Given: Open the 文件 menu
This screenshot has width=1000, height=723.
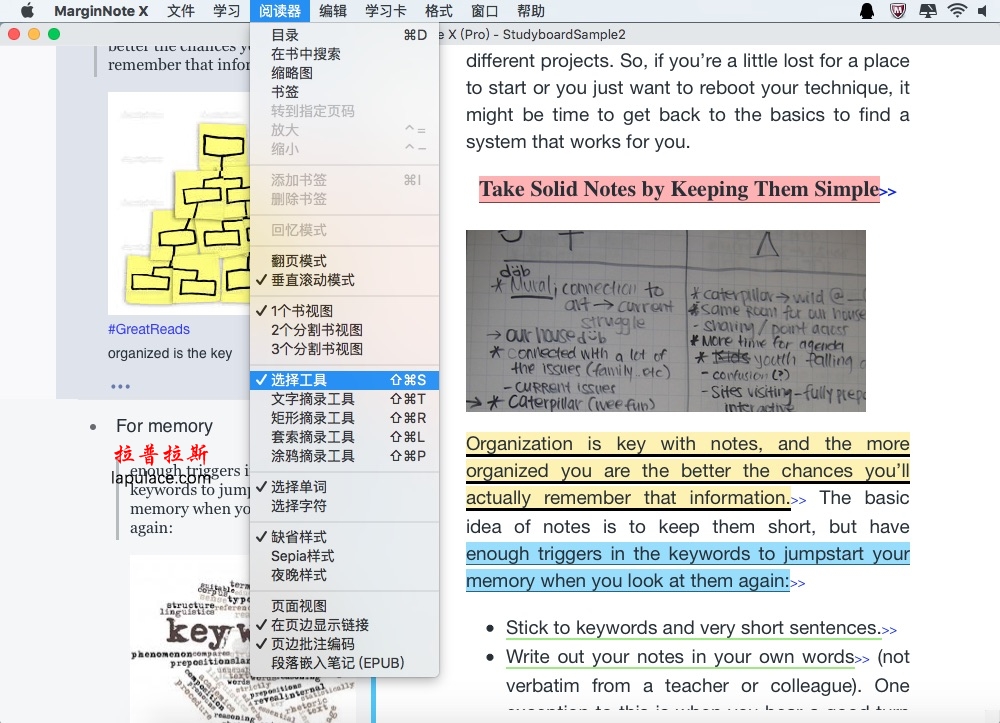Looking at the screenshot, I should (181, 11).
